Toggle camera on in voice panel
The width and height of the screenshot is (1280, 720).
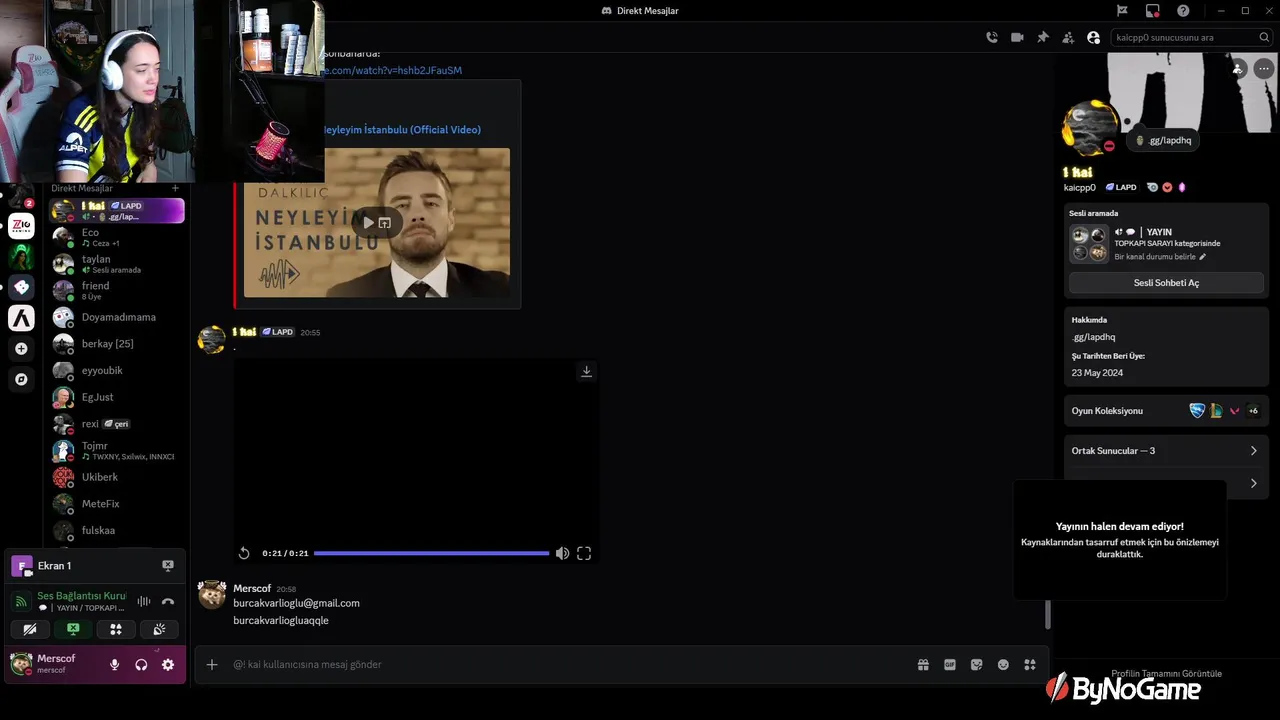[30, 629]
